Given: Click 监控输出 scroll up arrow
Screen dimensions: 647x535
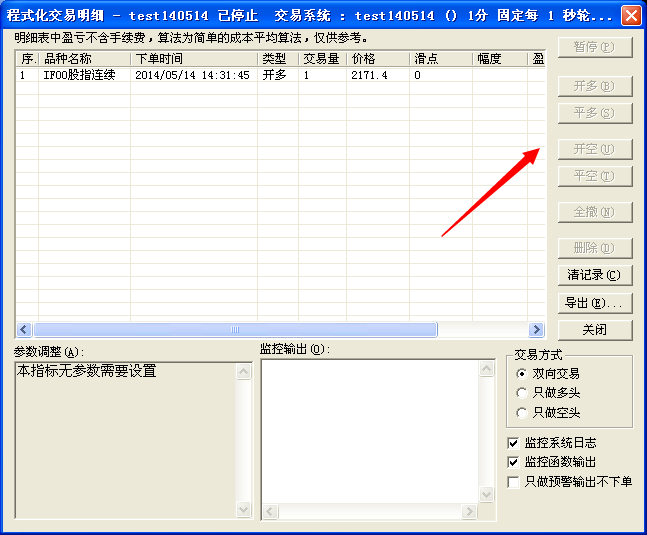Looking at the screenshot, I should 486,369.
